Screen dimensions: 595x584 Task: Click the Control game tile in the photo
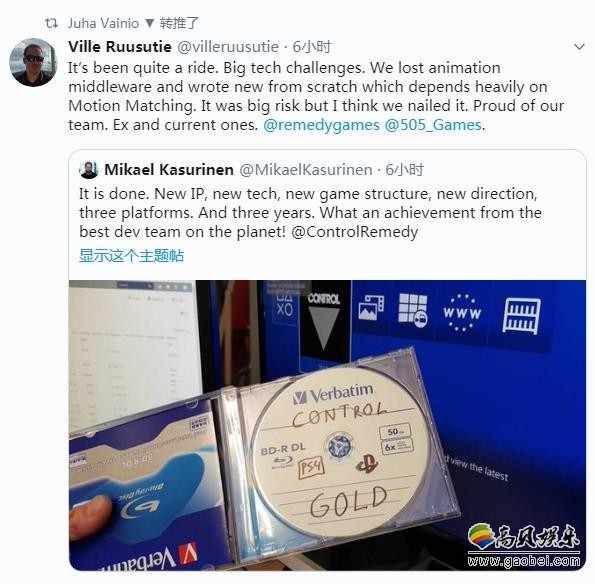(x=324, y=323)
